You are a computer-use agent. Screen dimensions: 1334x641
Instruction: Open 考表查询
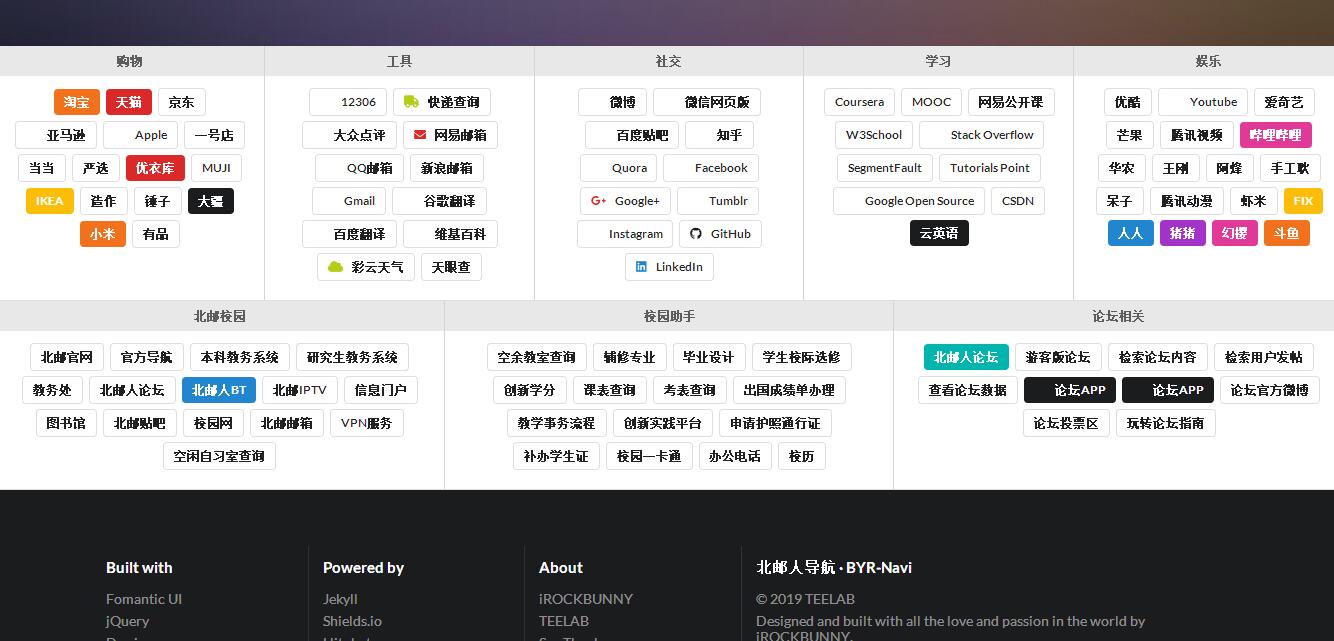pyautogui.click(x=690, y=390)
